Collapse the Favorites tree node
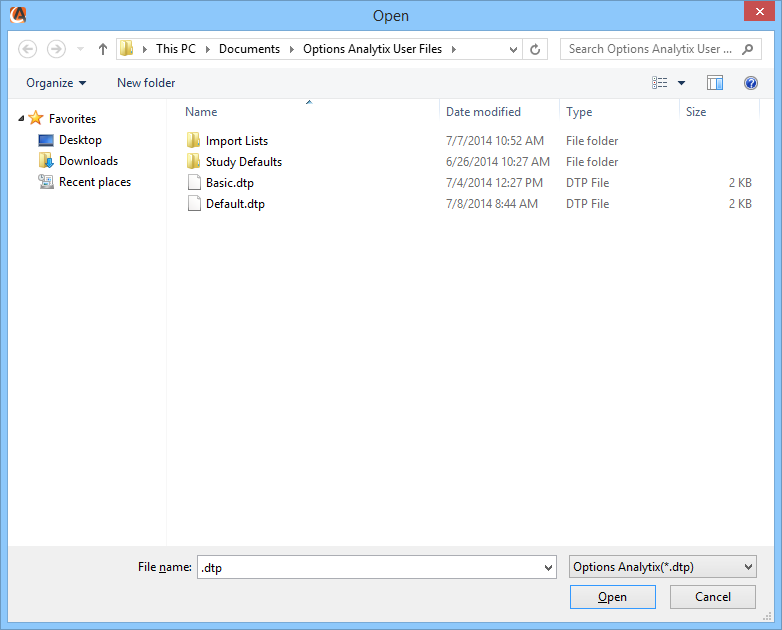 click(x=21, y=118)
